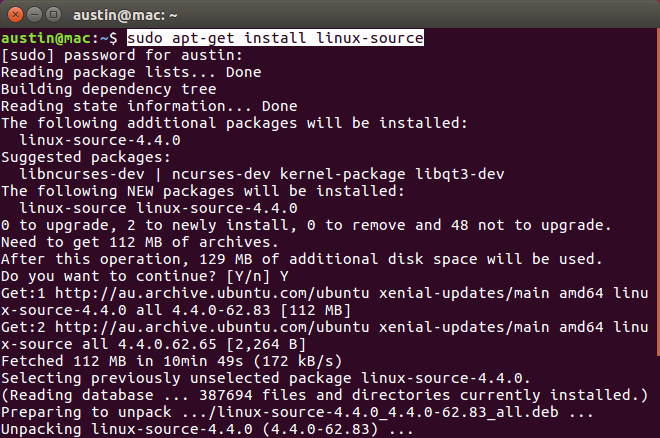Click the 'Preparing to unpack' .deb file line
660x438 pixels.
(300, 412)
